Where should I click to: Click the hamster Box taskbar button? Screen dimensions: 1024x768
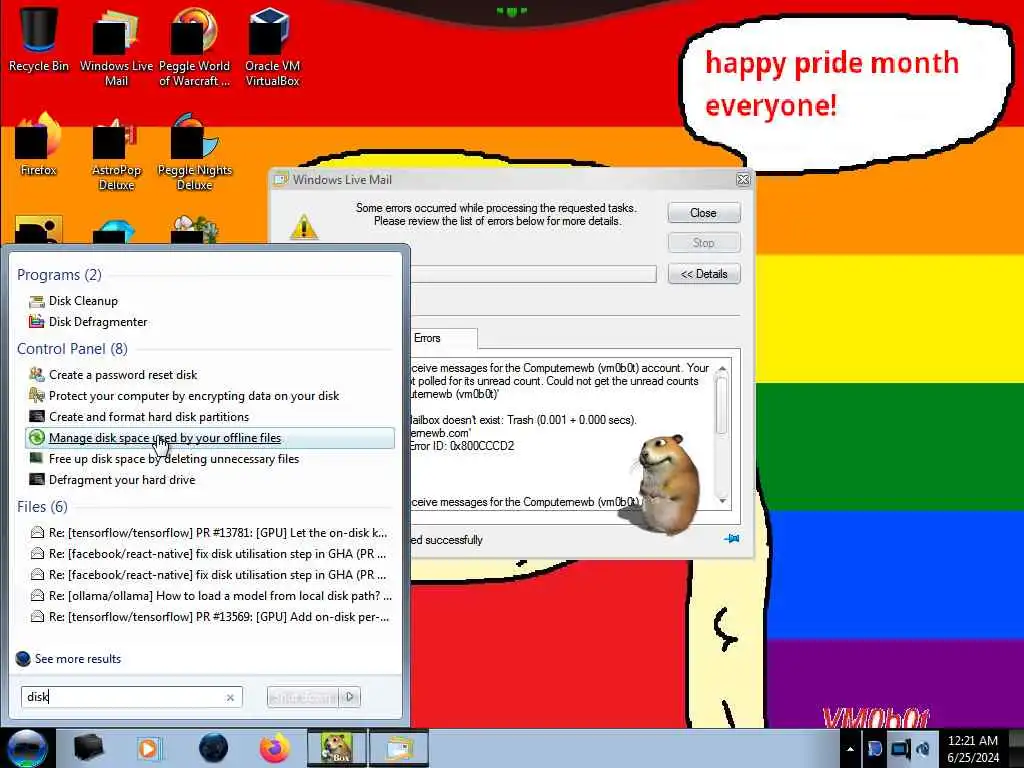click(337, 748)
